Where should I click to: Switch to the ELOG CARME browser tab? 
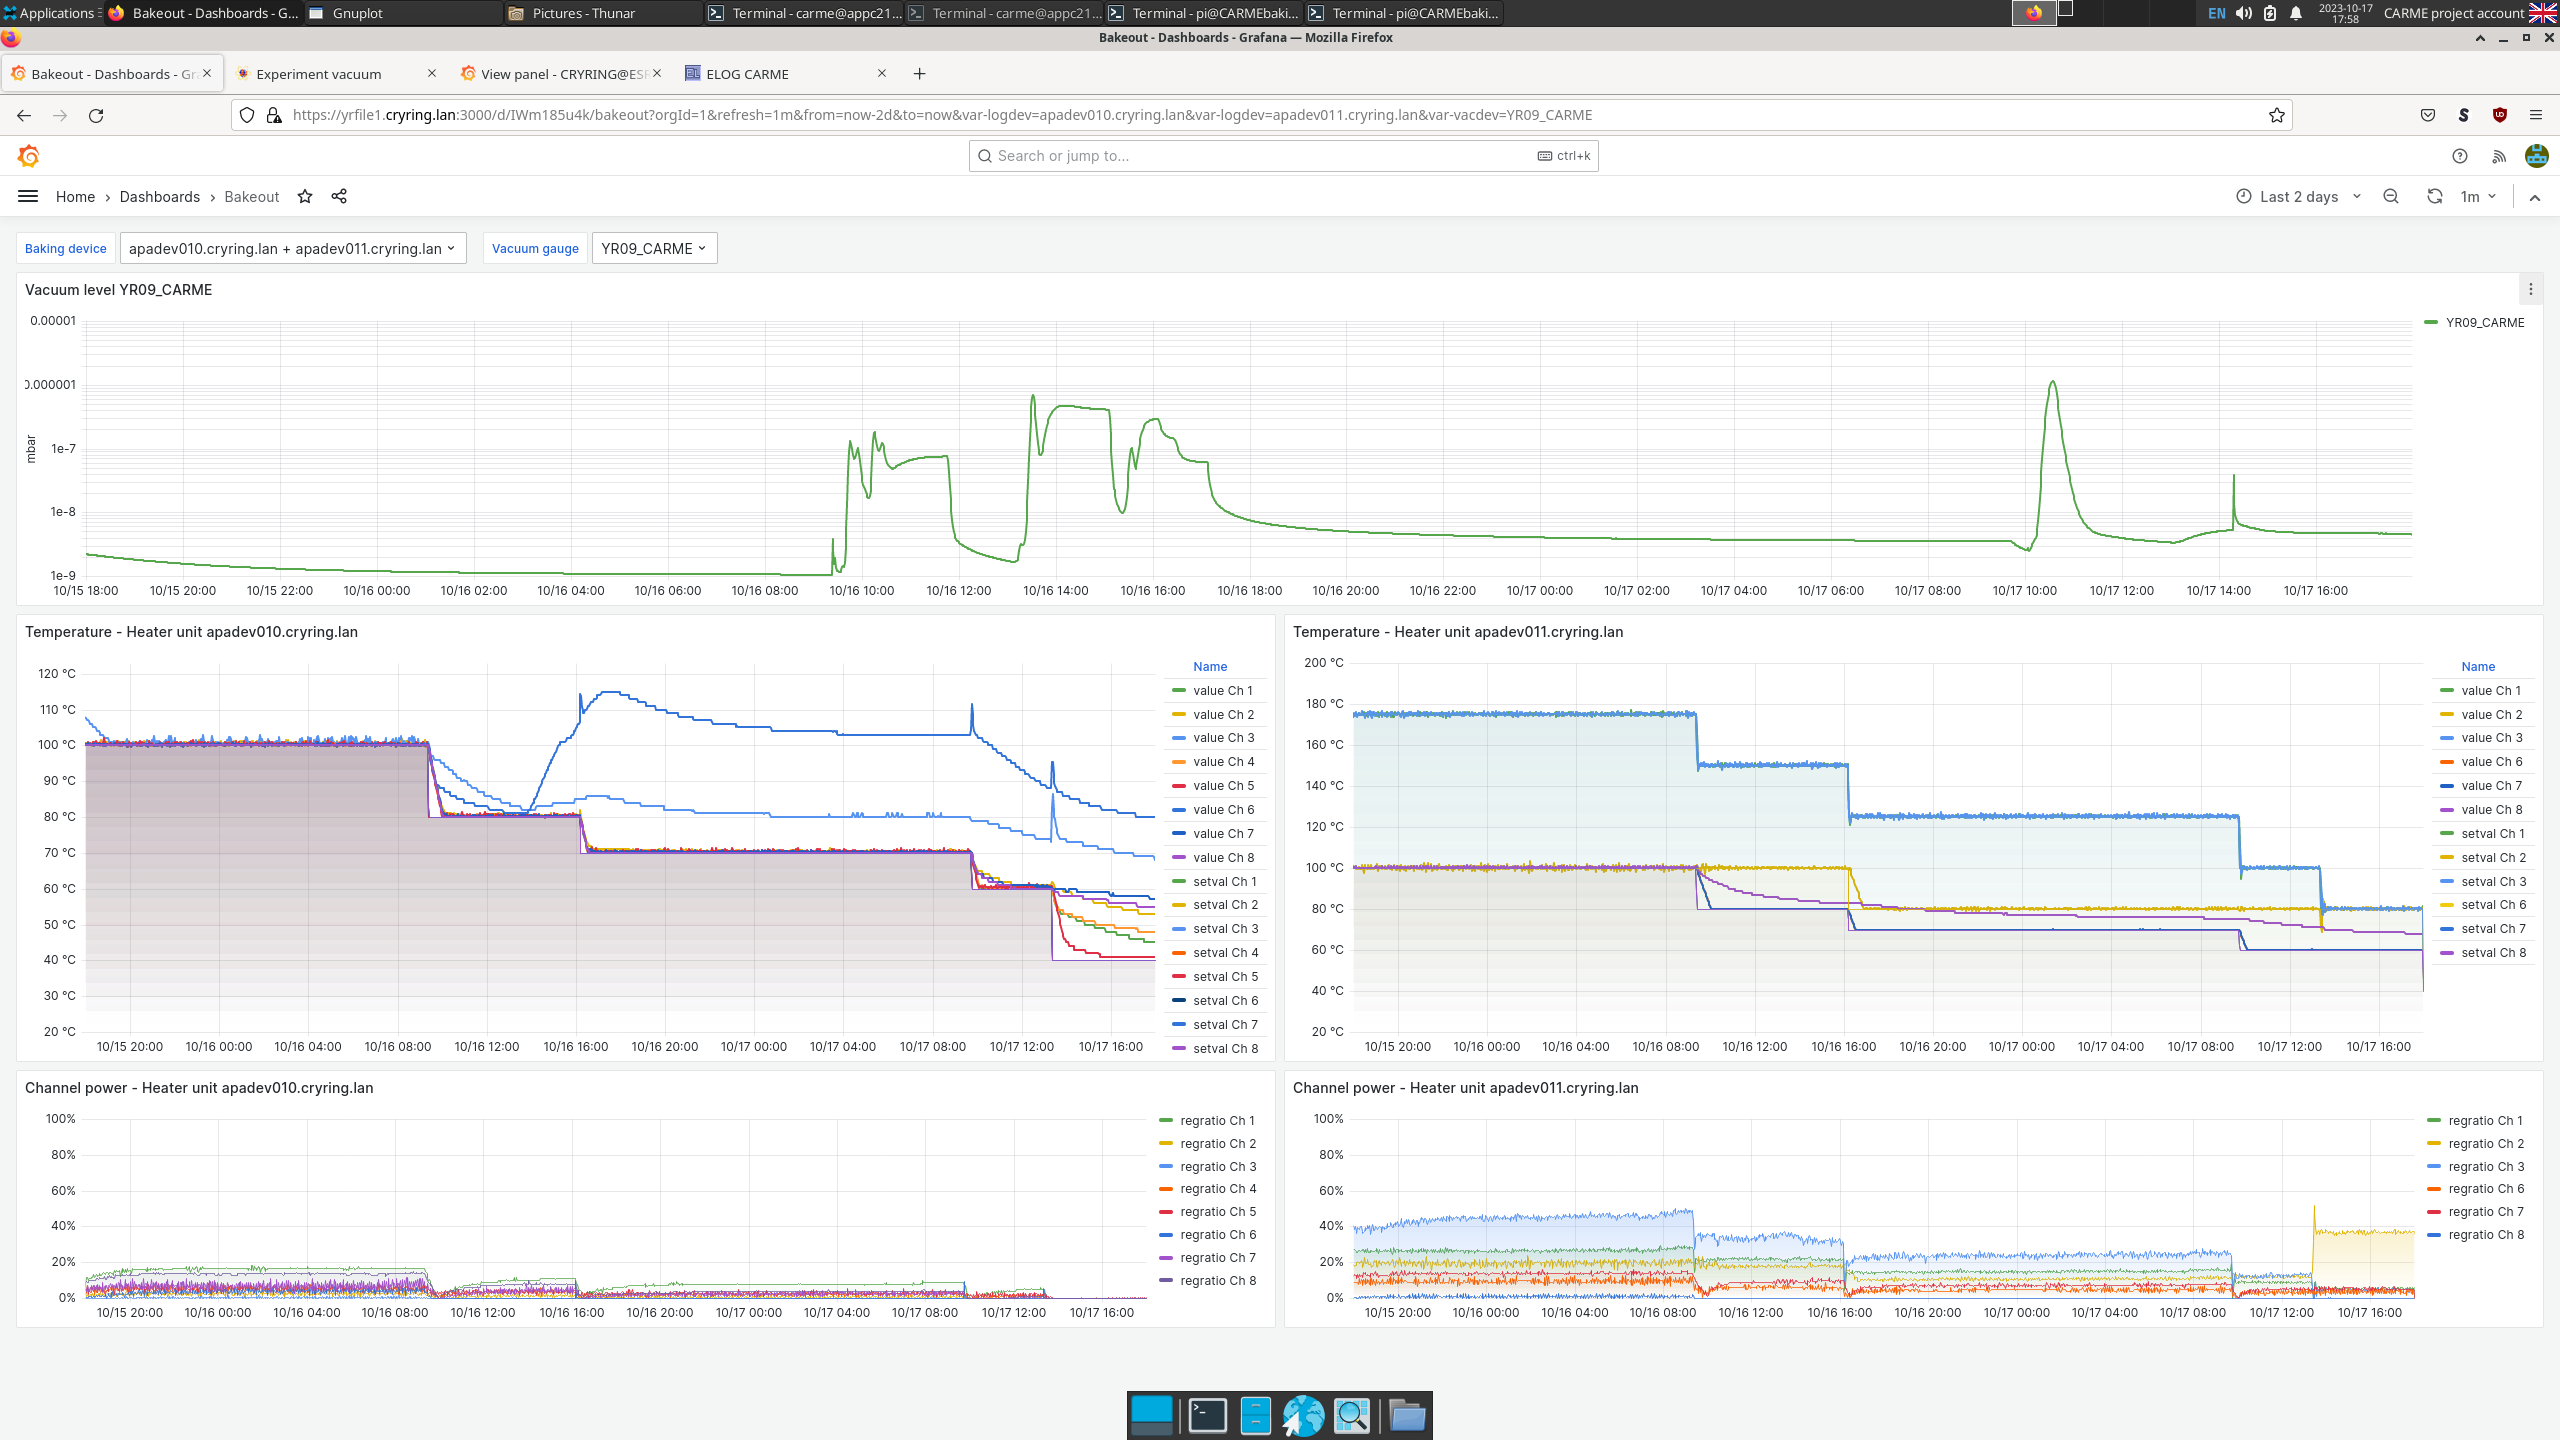[747, 74]
